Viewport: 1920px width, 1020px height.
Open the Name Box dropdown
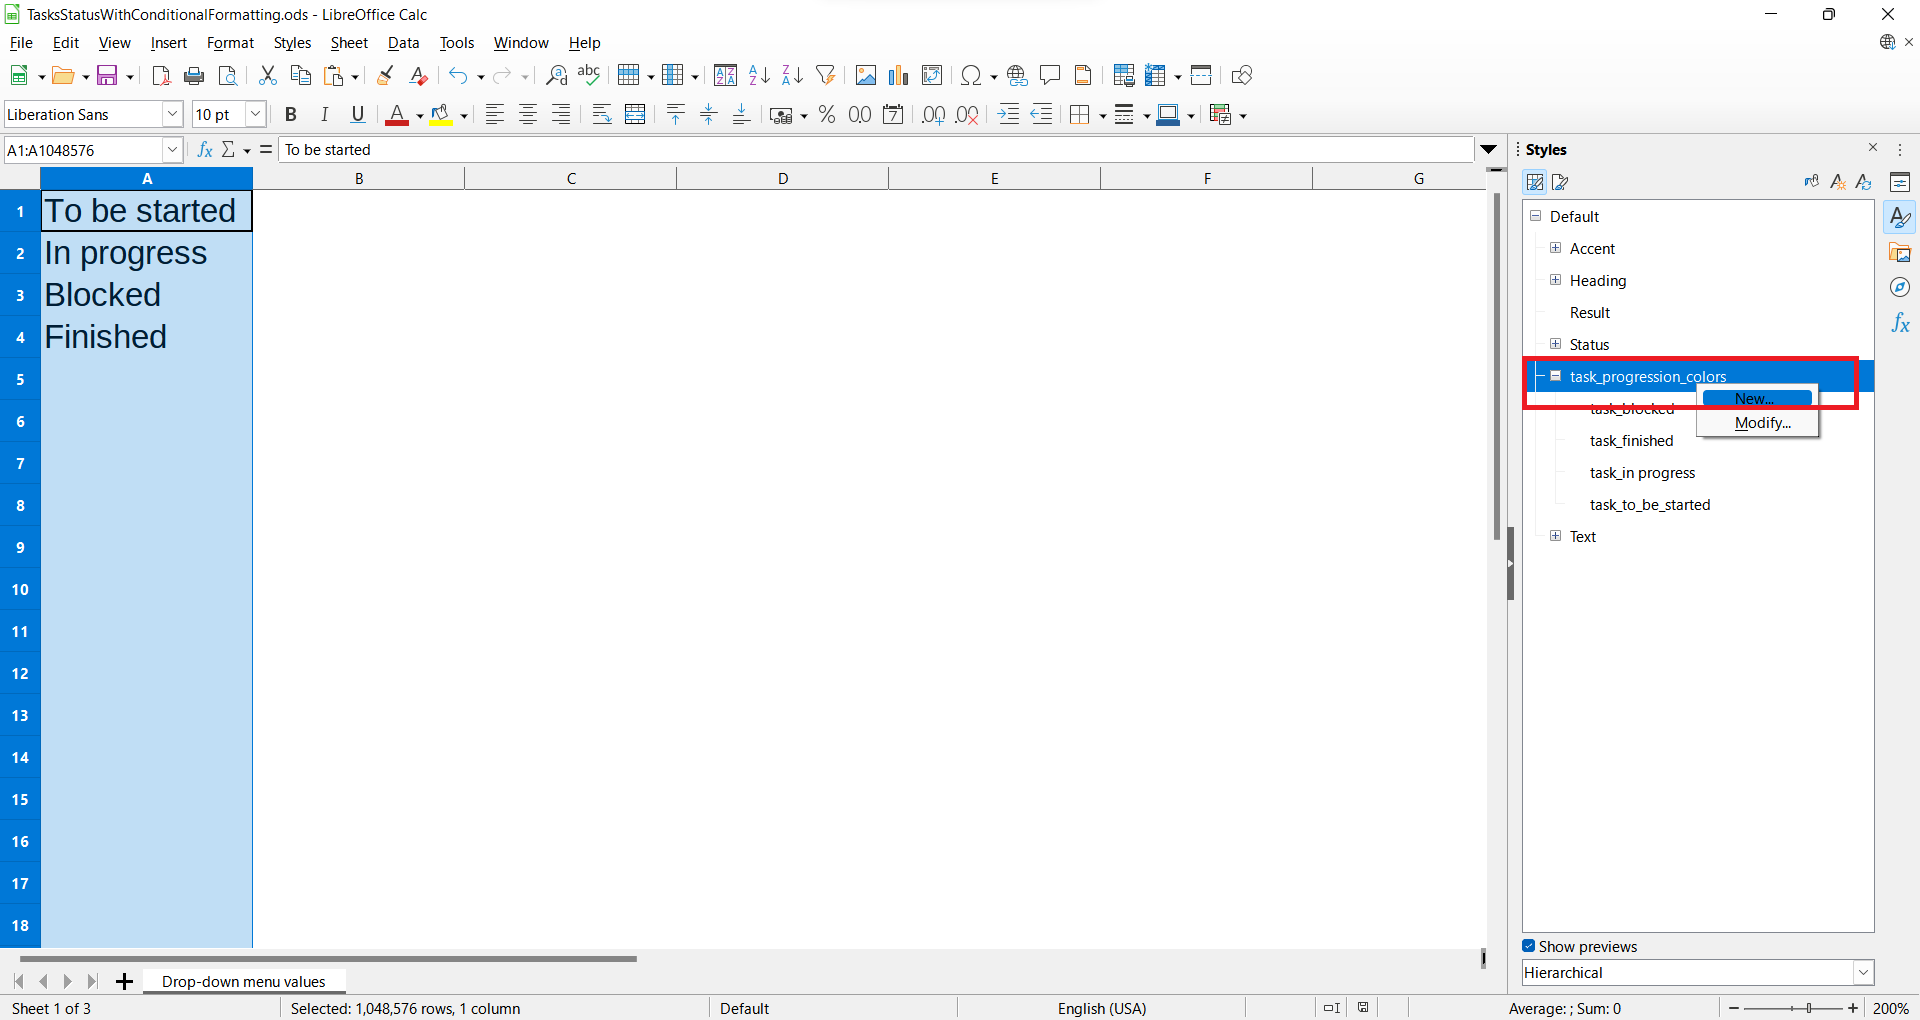pos(172,150)
